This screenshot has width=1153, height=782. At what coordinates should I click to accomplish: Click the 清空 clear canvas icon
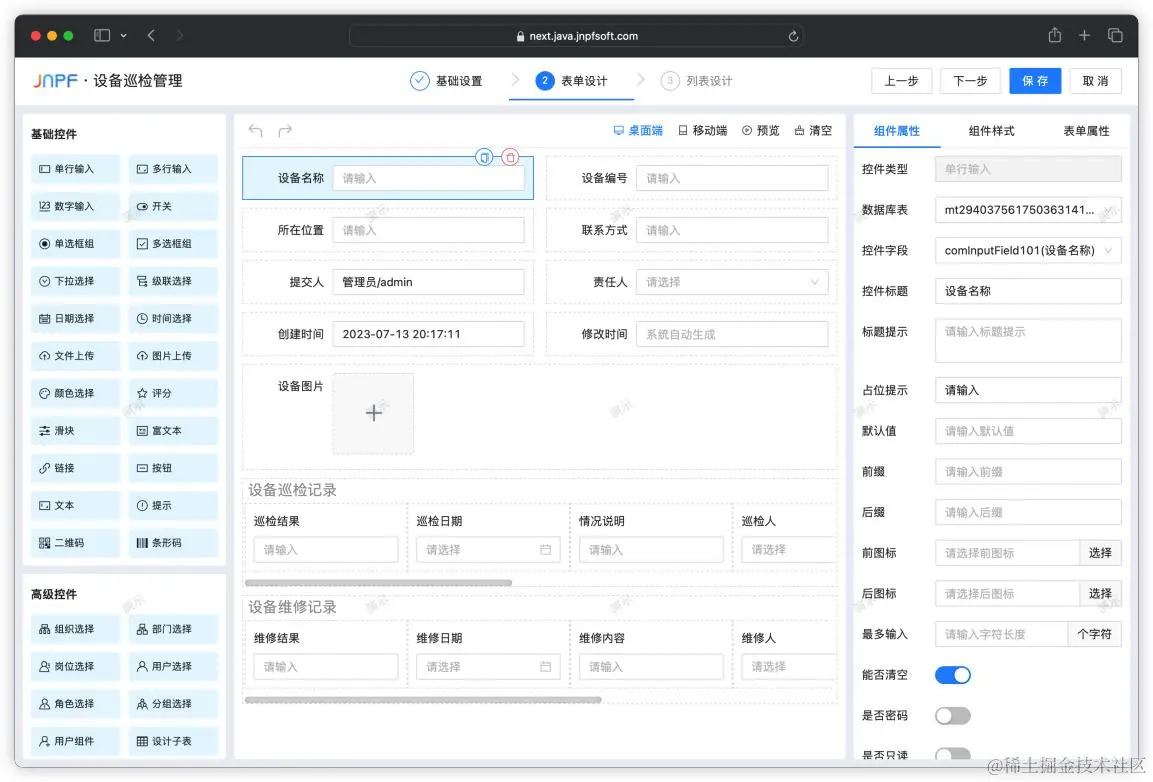pos(817,131)
